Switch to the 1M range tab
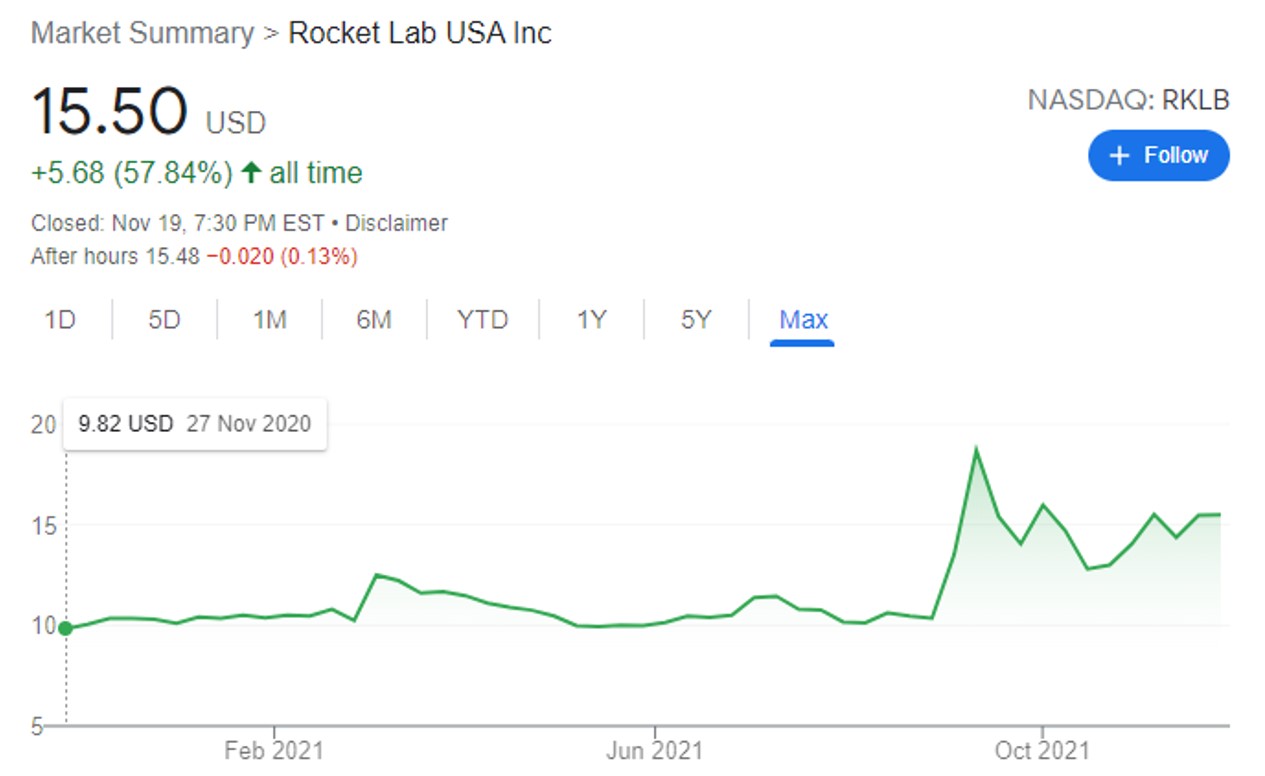Screen dimensions: 1265x776 pos(269,320)
